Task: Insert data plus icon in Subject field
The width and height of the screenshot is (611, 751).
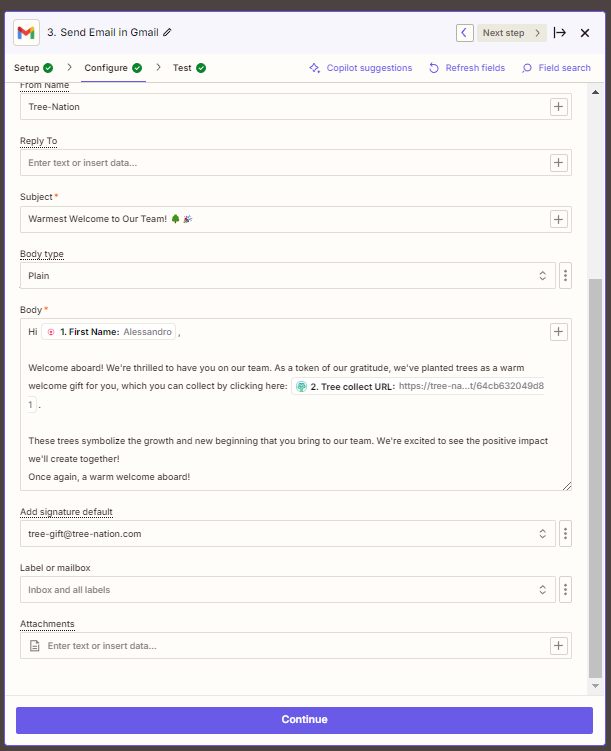Action: pos(558,219)
